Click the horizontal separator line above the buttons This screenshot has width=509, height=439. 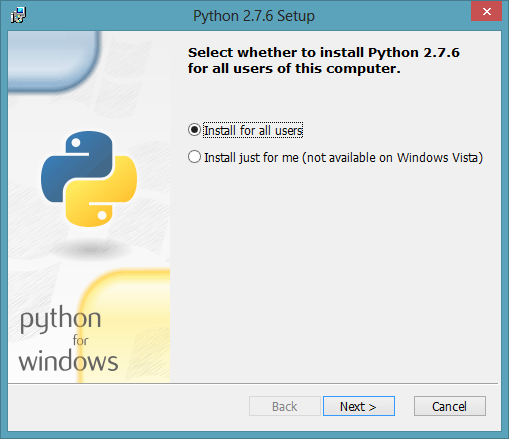(253, 383)
